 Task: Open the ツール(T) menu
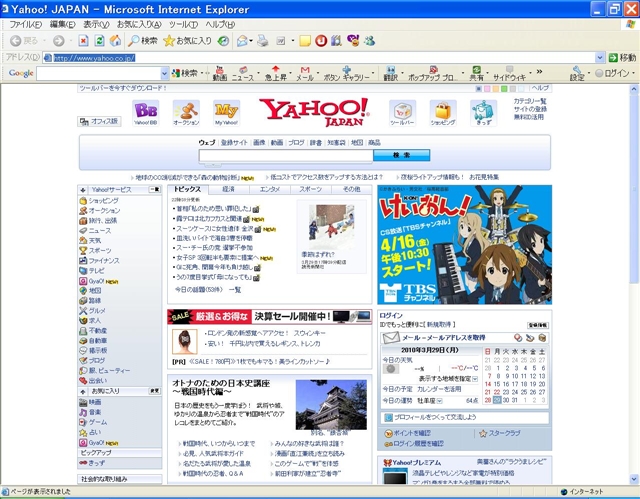[x=184, y=24]
